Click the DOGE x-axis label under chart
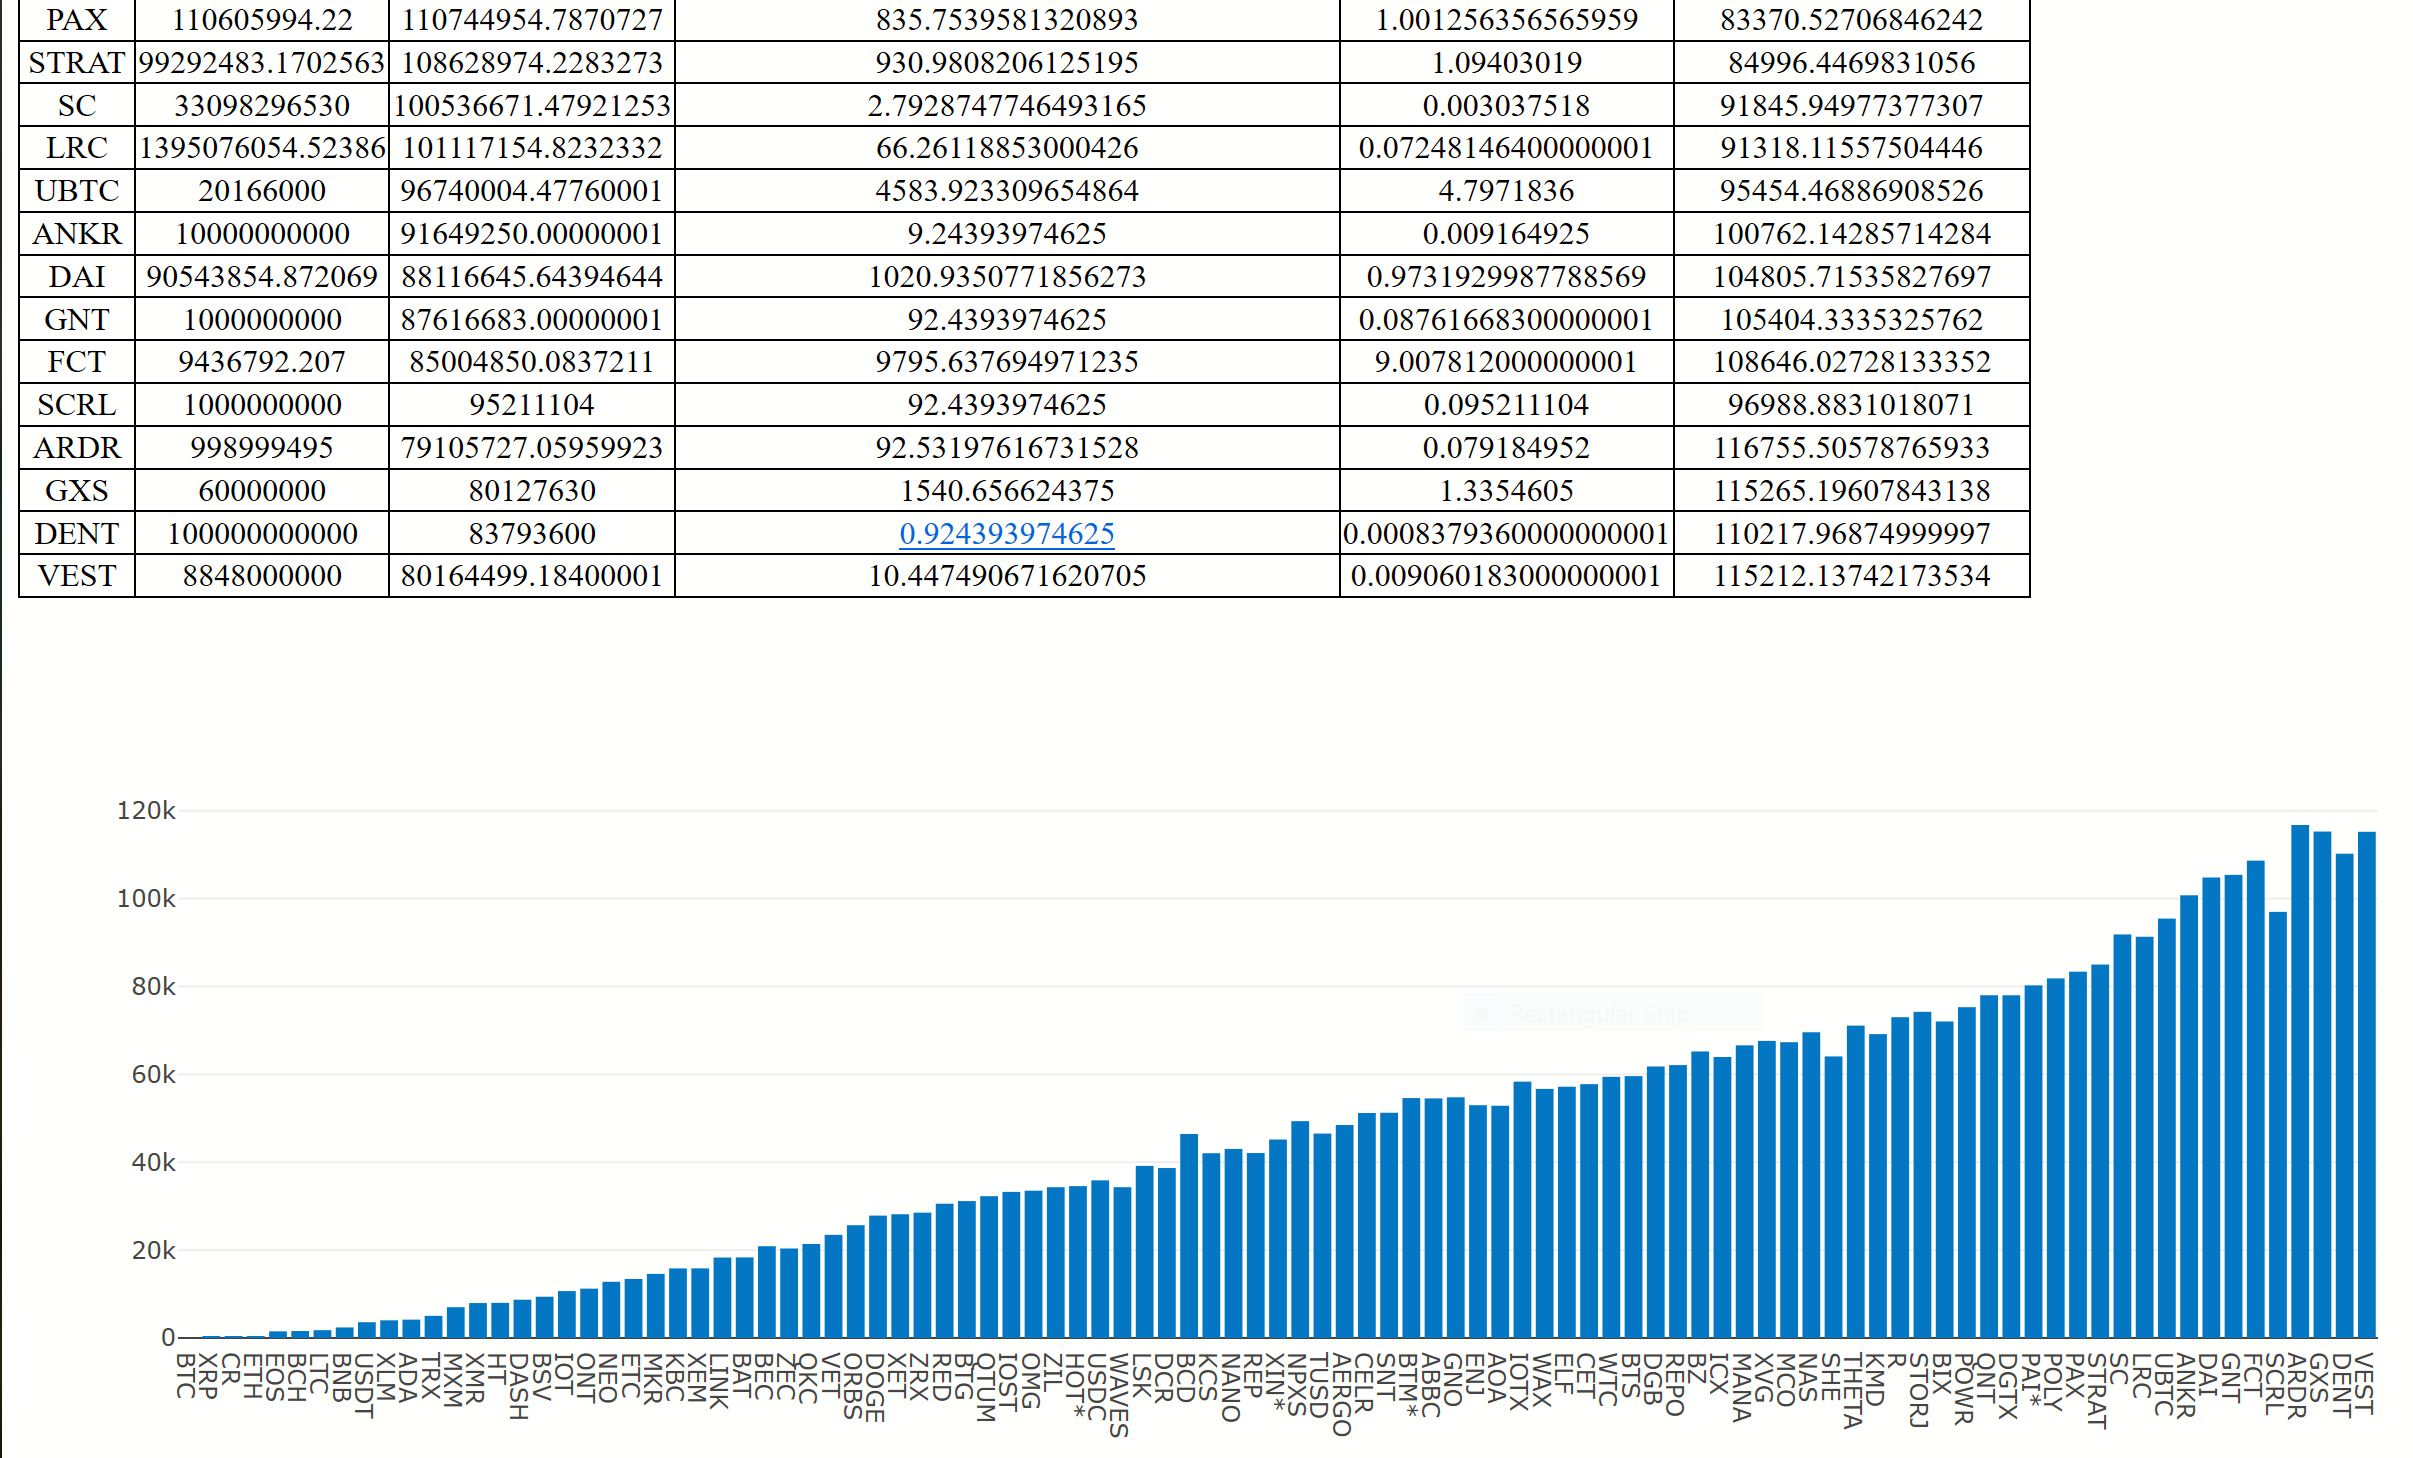Screen dimensions: 2413x1458 (875, 1387)
